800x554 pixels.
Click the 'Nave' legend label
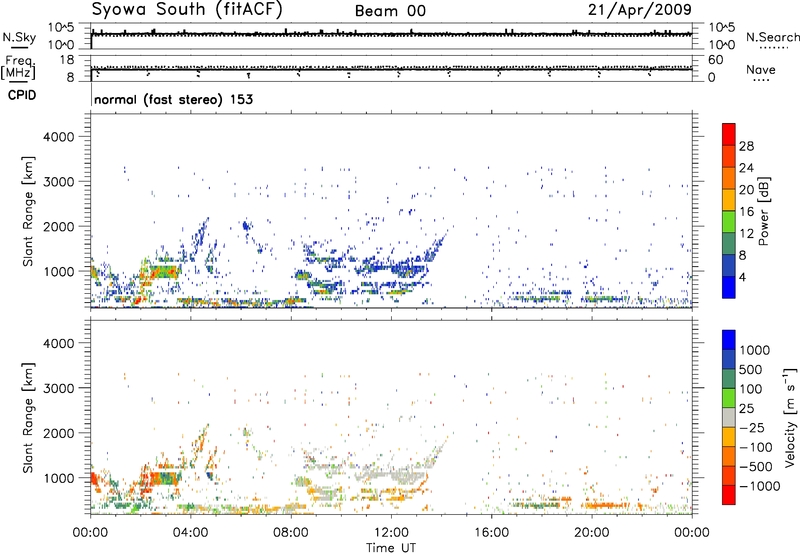[x=761, y=70]
